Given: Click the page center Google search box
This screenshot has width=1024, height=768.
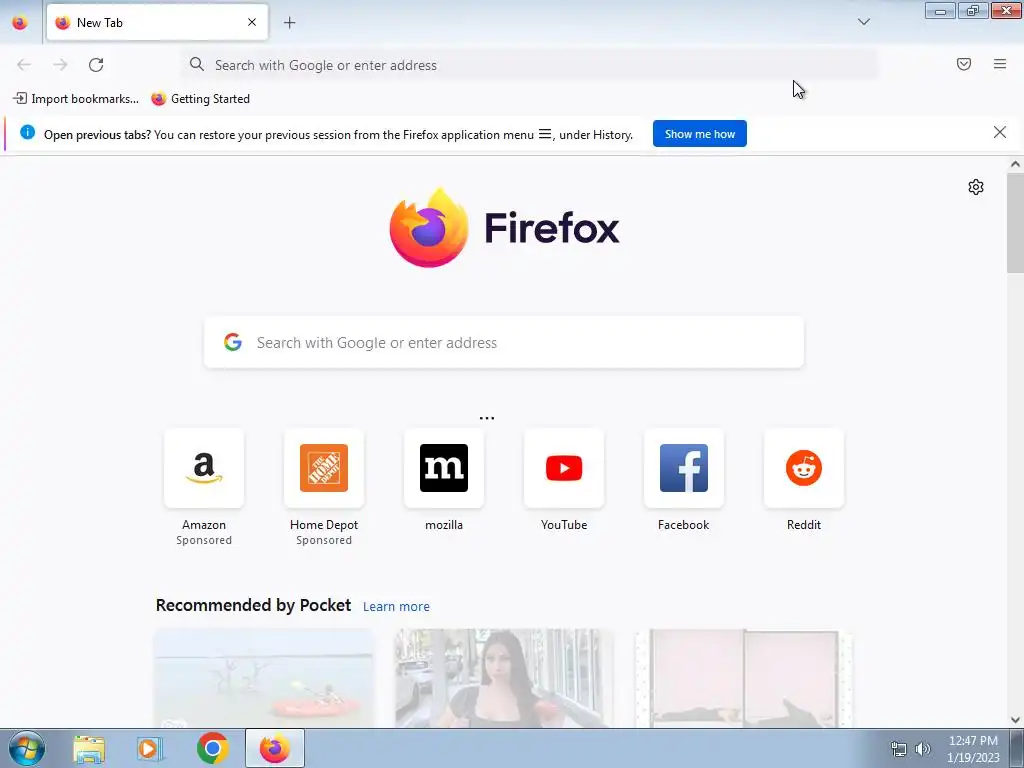Looking at the screenshot, I should [x=504, y=342].
